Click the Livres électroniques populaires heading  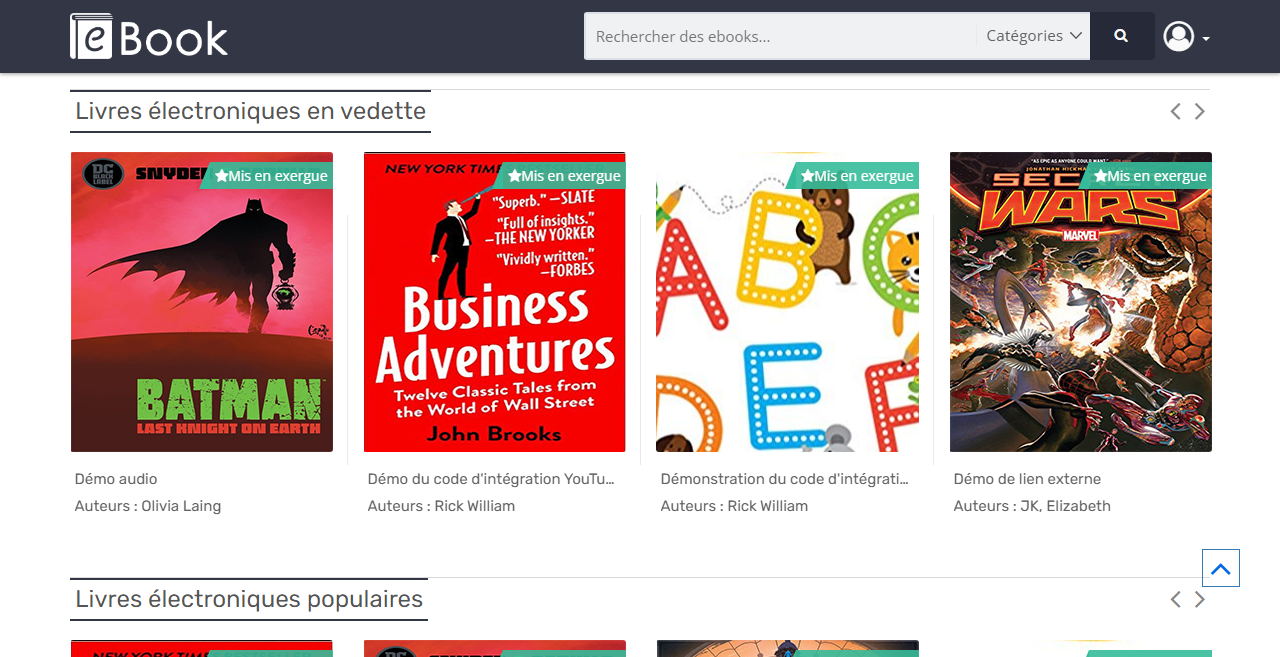point(249,599)
